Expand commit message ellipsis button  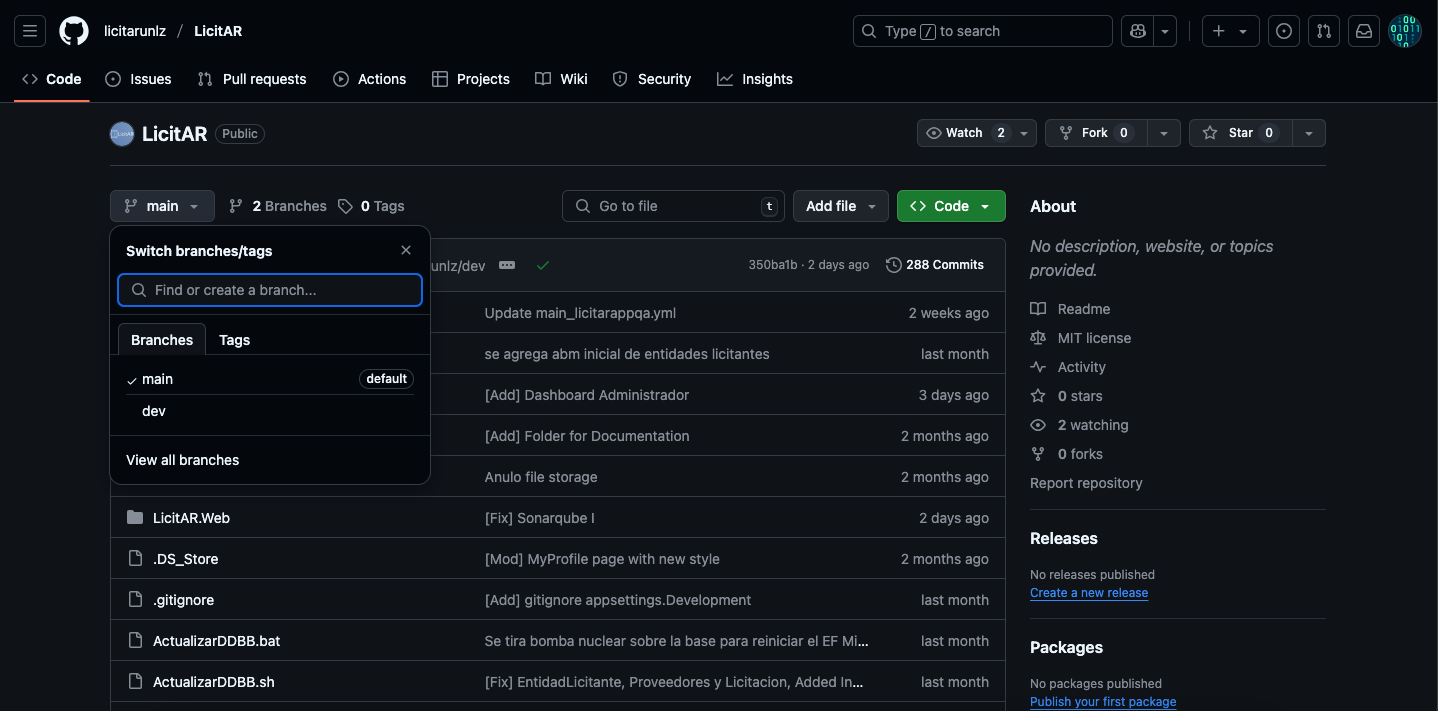click(507, 265)
